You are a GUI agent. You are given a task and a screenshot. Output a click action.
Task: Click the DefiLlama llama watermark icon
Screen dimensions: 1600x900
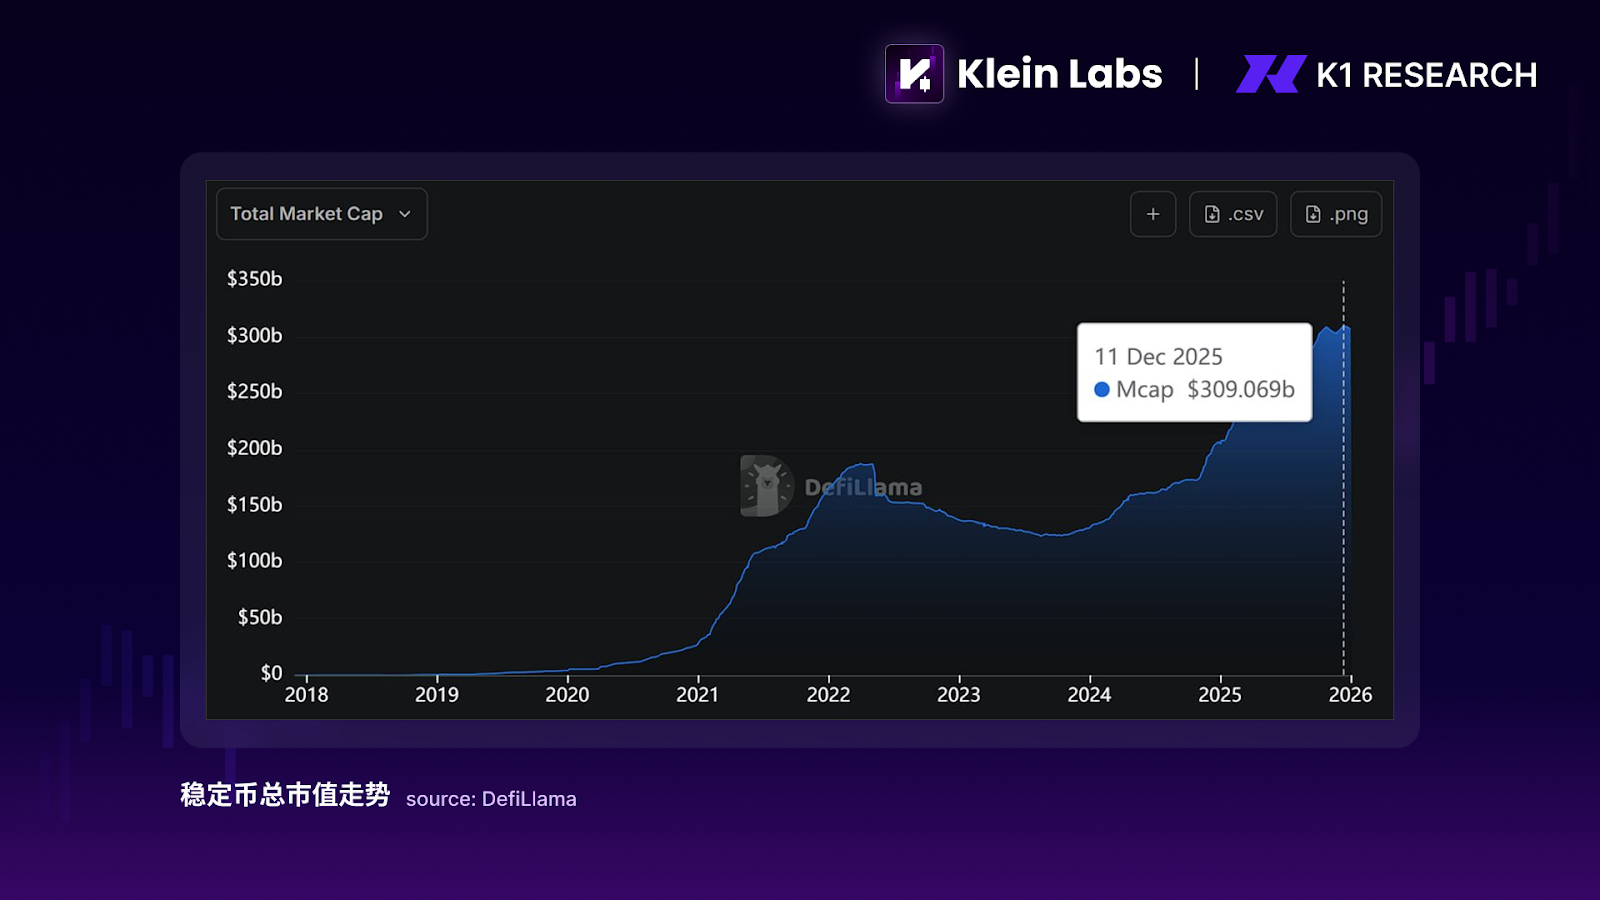point(766,486)
